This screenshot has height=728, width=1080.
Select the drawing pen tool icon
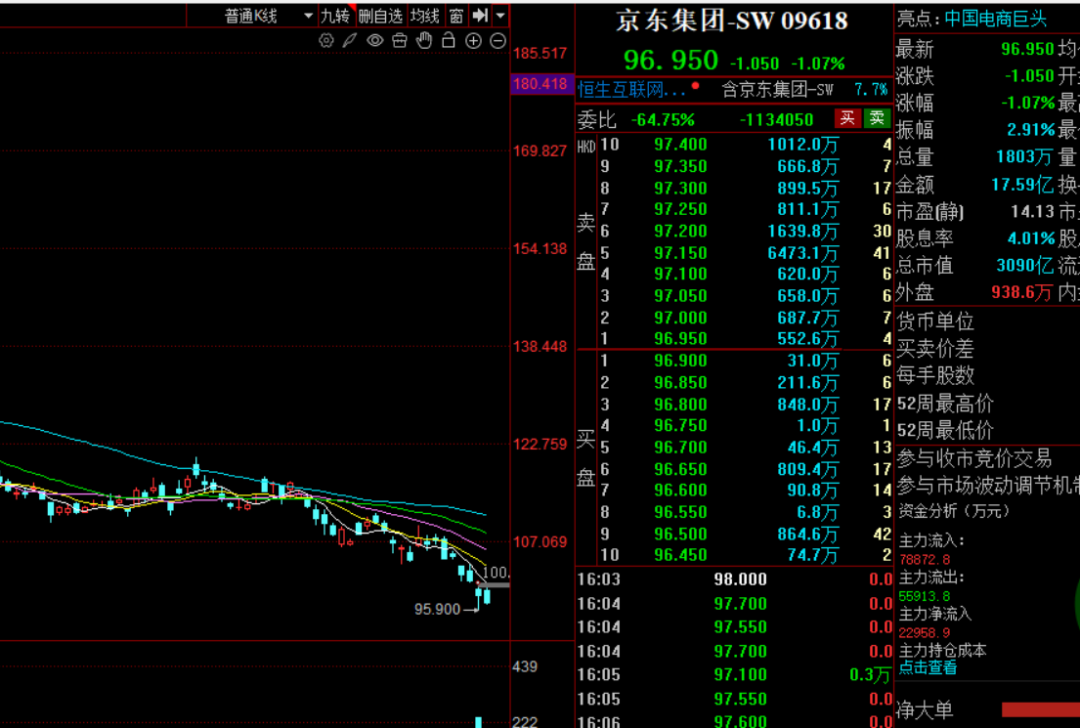(x=350, y=41)
